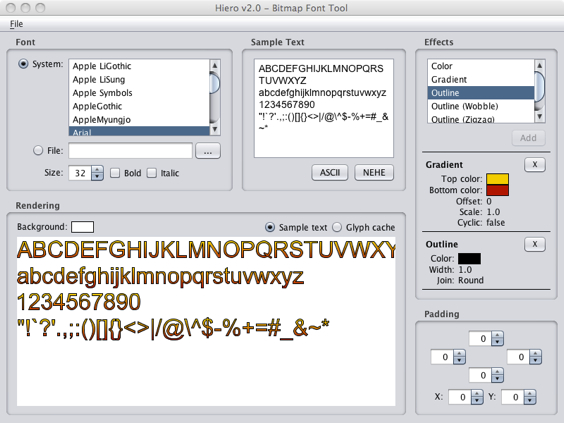
Task: Click the font size field showing 32
Action: tap(80, 173)
